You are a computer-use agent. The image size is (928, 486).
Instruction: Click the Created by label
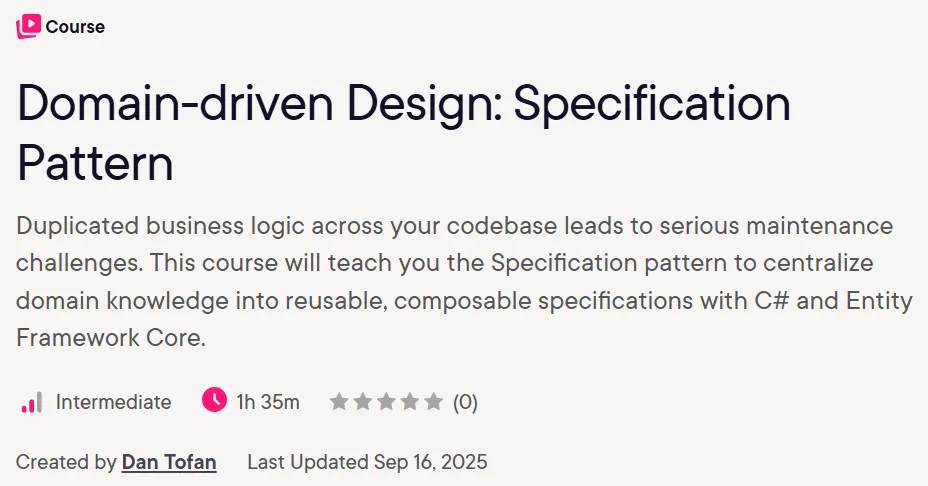coord(66,462)
